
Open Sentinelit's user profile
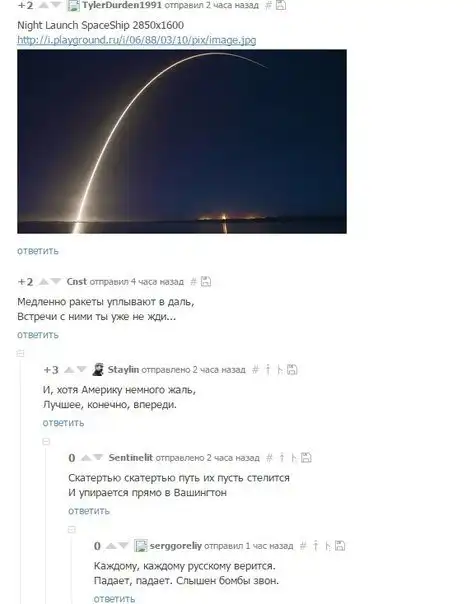click(x=131, y=458)
